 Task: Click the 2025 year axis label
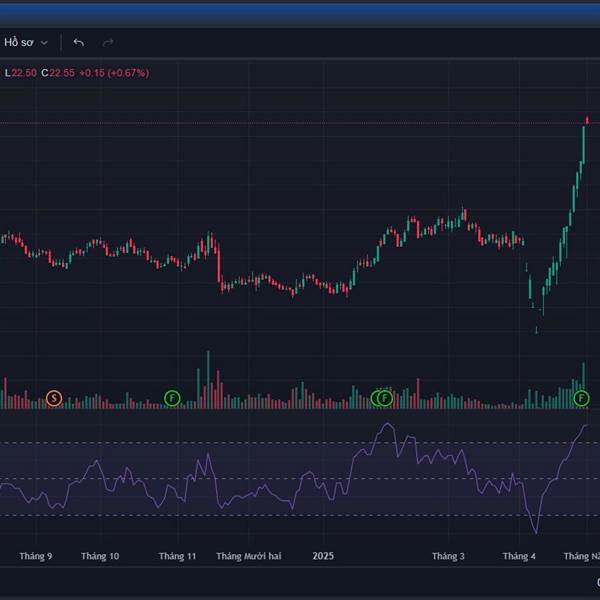[323, 556]
